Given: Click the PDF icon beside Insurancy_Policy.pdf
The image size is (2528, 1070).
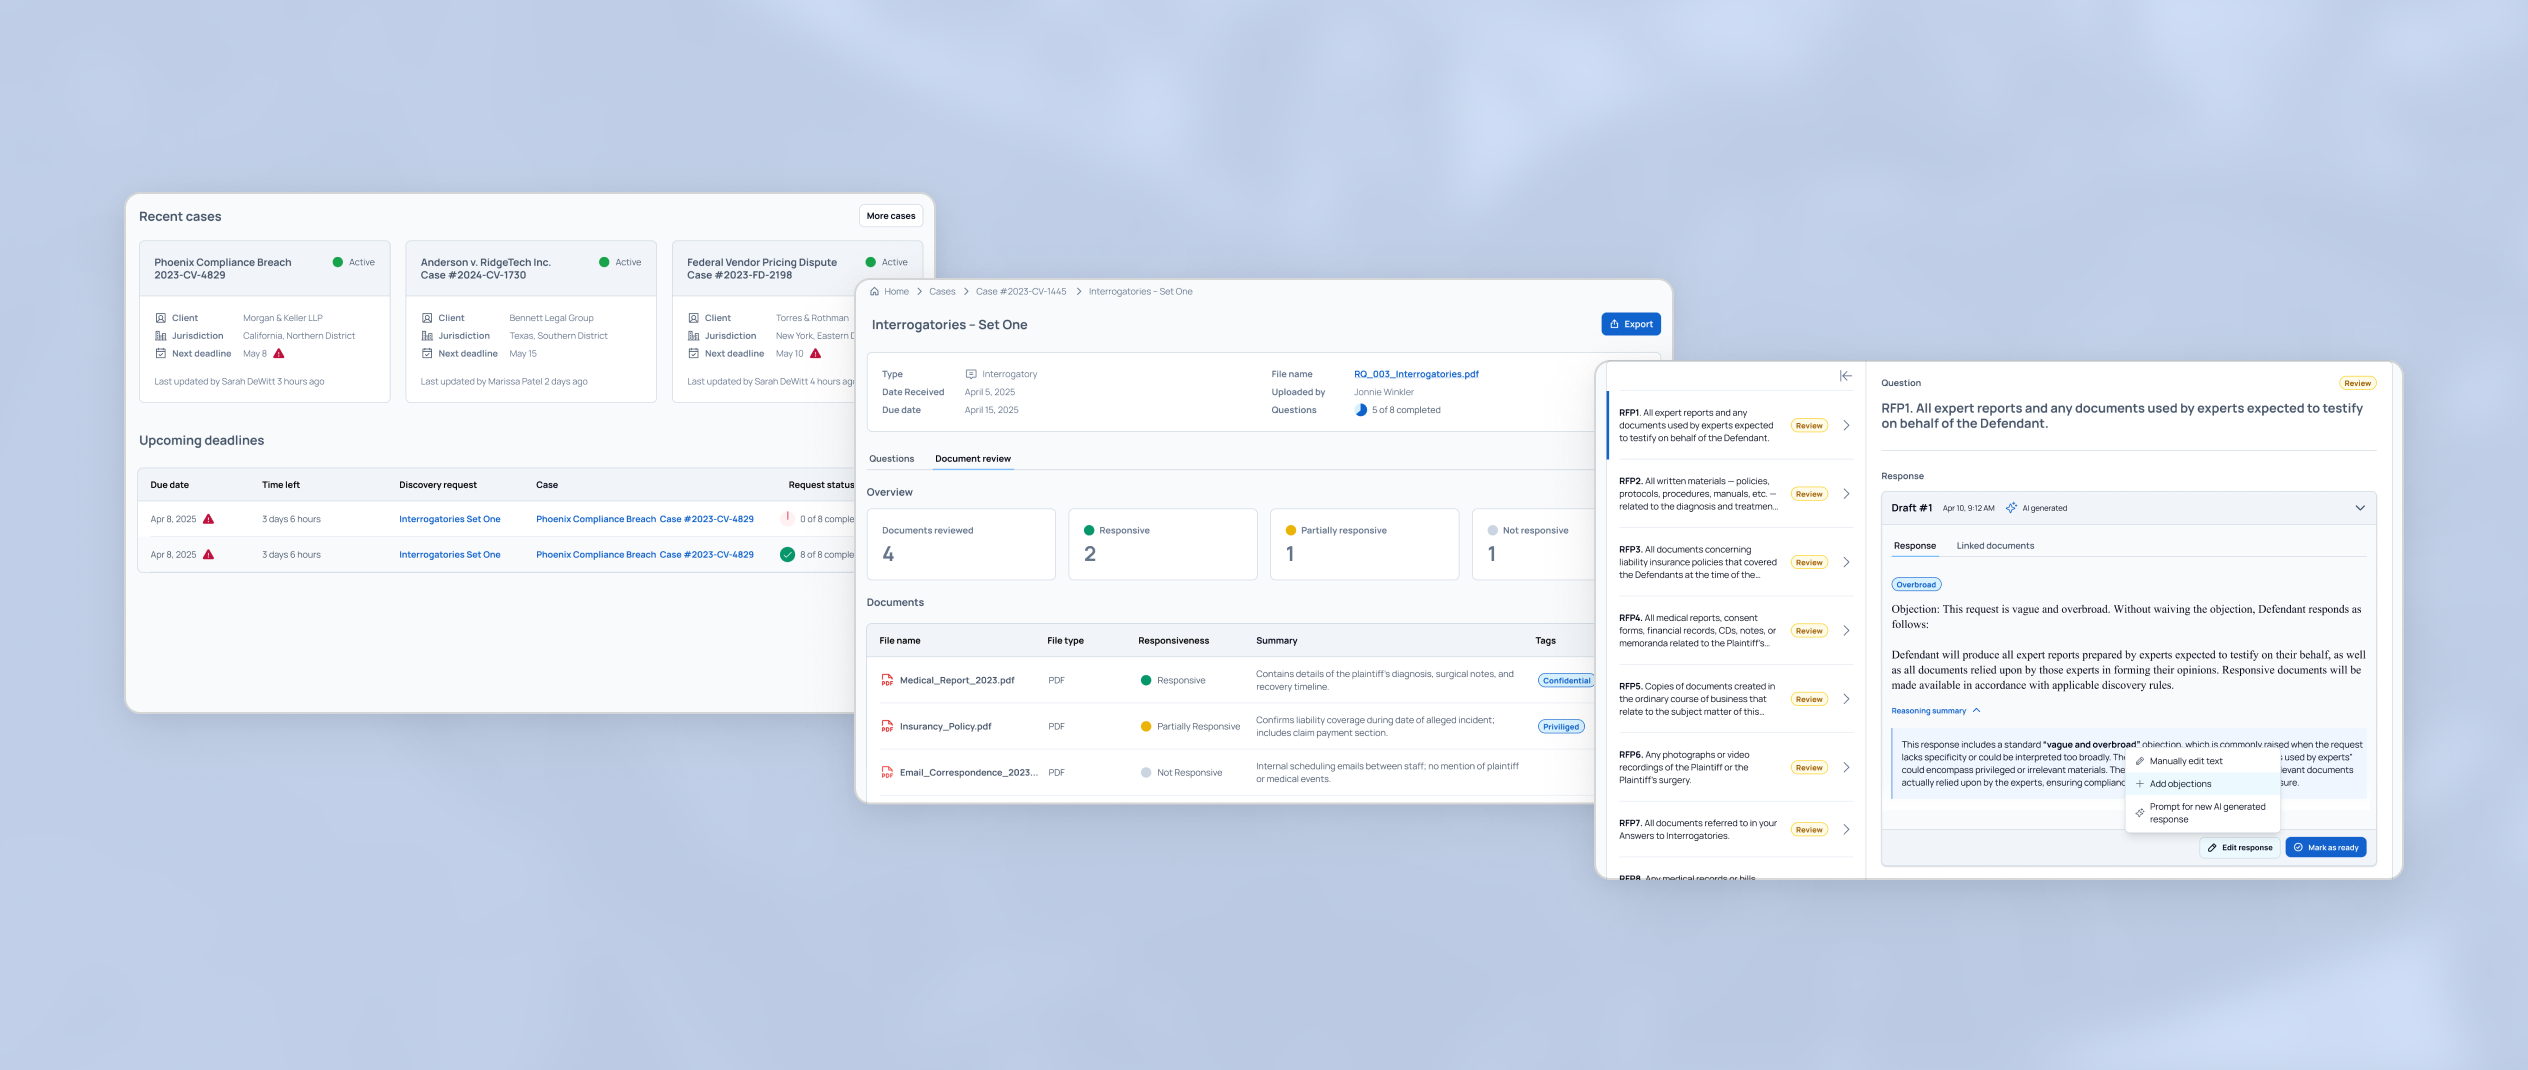Looking at the screenshot, I should click(x=887, y=726).
